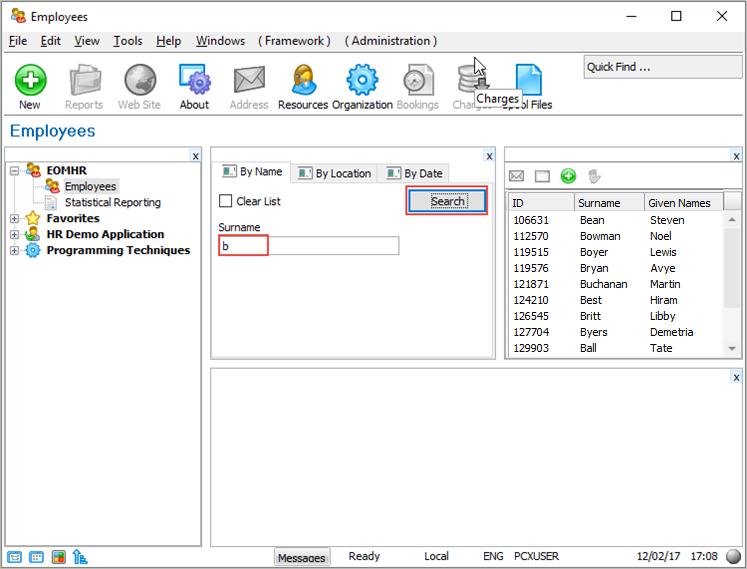
Task: Click the Charges database icon
Action: click(x=469, y=79)
